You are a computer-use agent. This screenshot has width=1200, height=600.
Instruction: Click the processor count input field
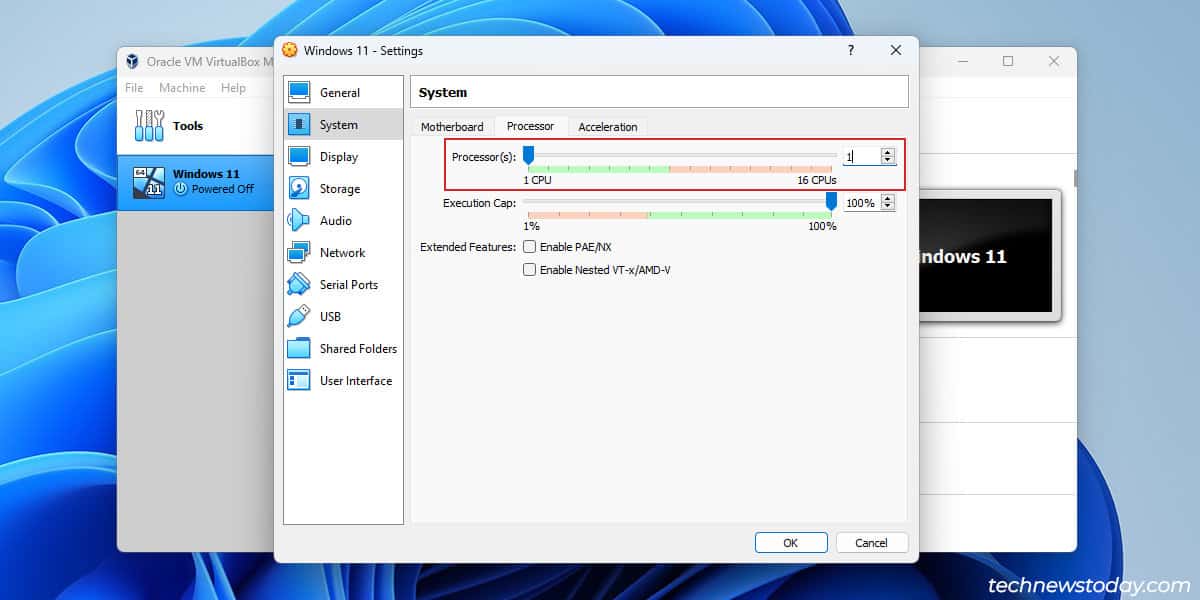861,156
